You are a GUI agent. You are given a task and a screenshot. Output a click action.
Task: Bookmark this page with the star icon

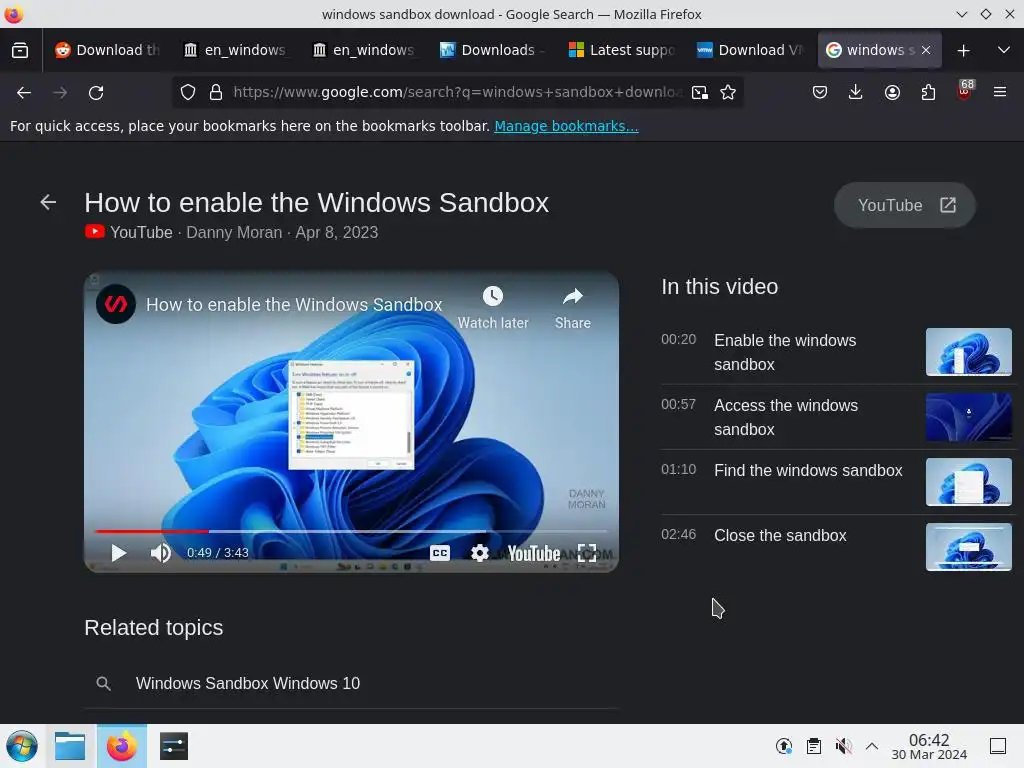(728, 93)
